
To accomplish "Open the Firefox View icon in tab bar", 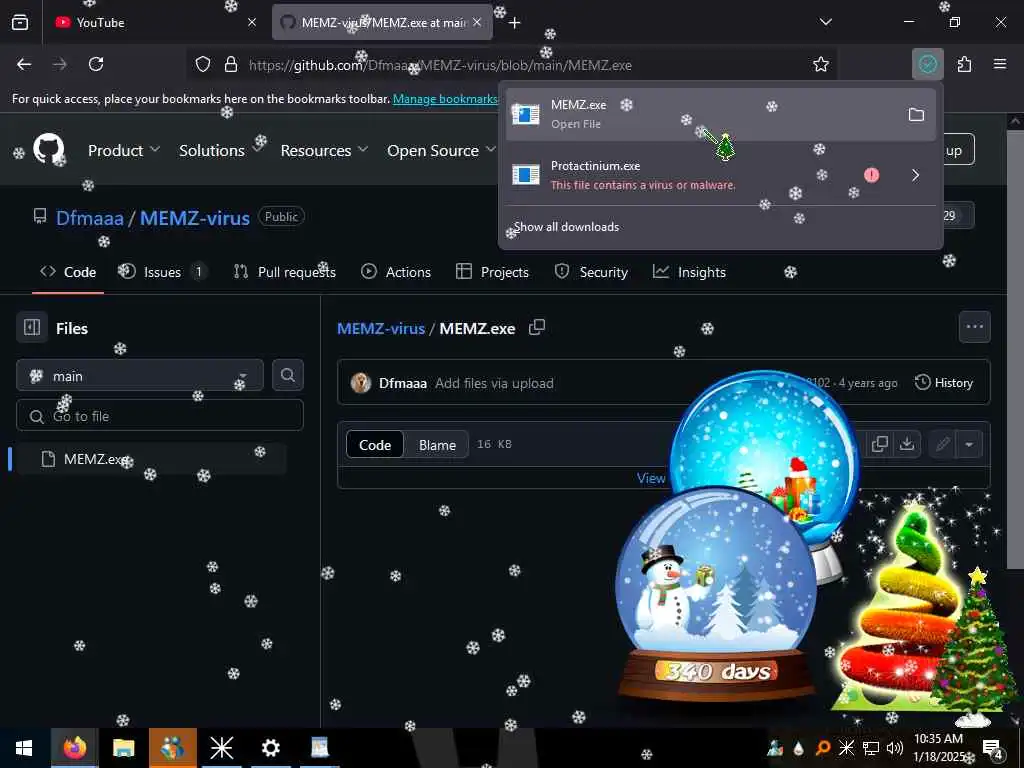I will tap(20, 22).
